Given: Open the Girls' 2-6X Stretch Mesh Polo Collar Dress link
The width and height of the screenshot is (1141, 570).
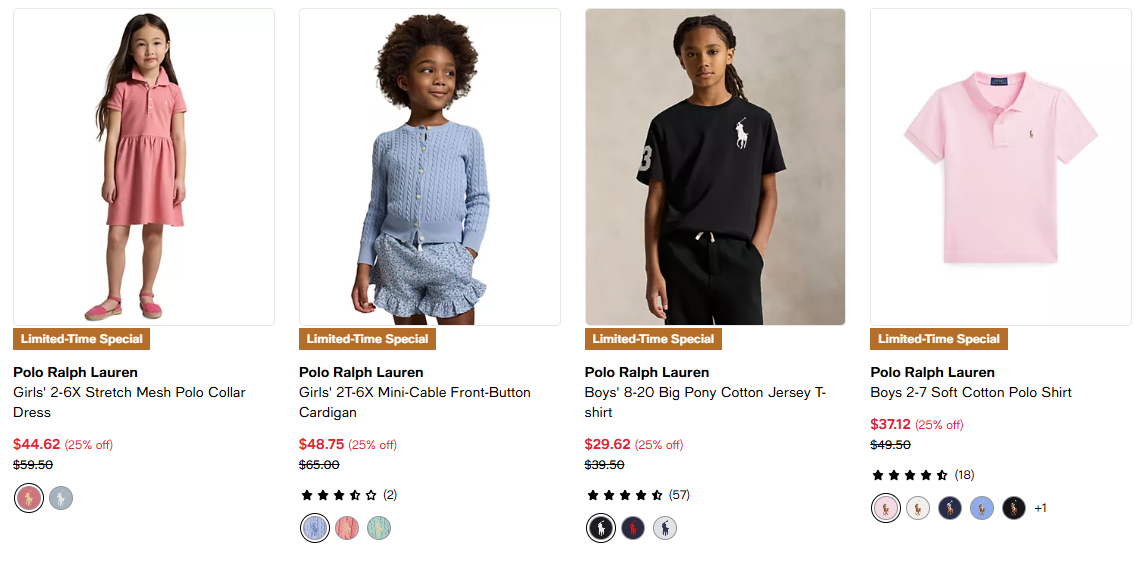Looking at the screenshot, I should click(x=129, y=402).
